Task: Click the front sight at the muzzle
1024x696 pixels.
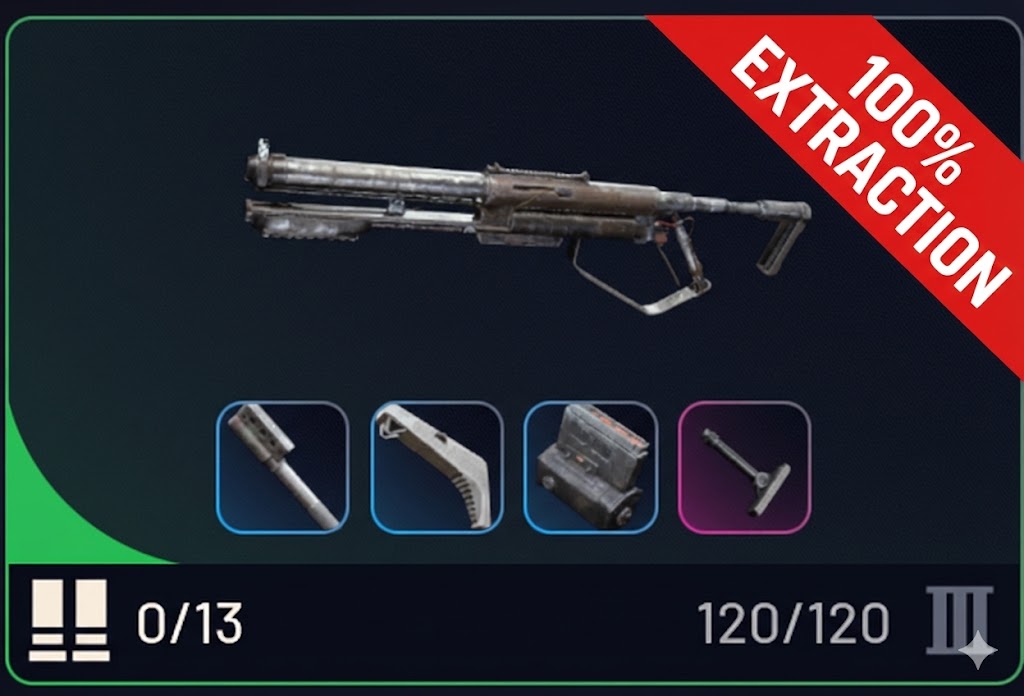Action: click(264, 149)
